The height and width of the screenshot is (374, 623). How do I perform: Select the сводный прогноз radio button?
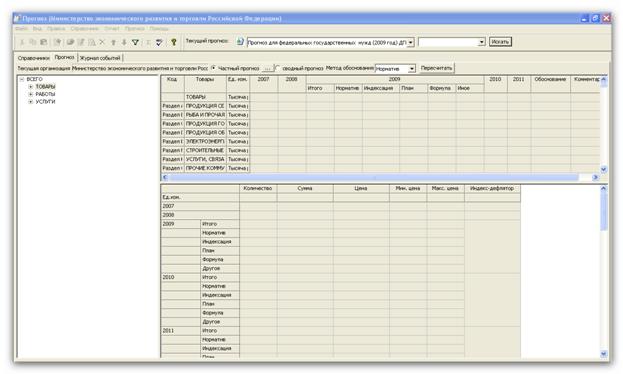278,68
